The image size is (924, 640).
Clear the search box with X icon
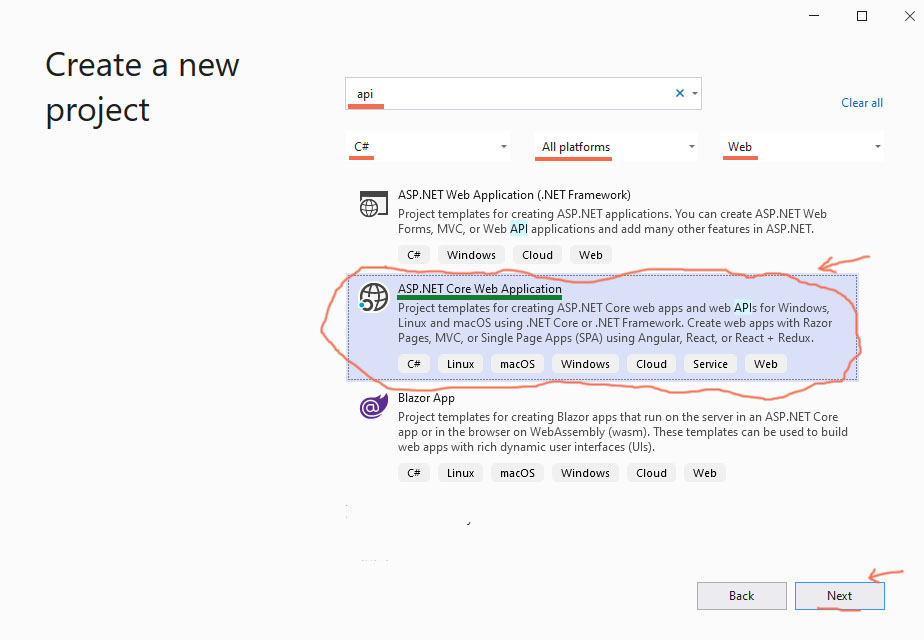click(679, 93)
